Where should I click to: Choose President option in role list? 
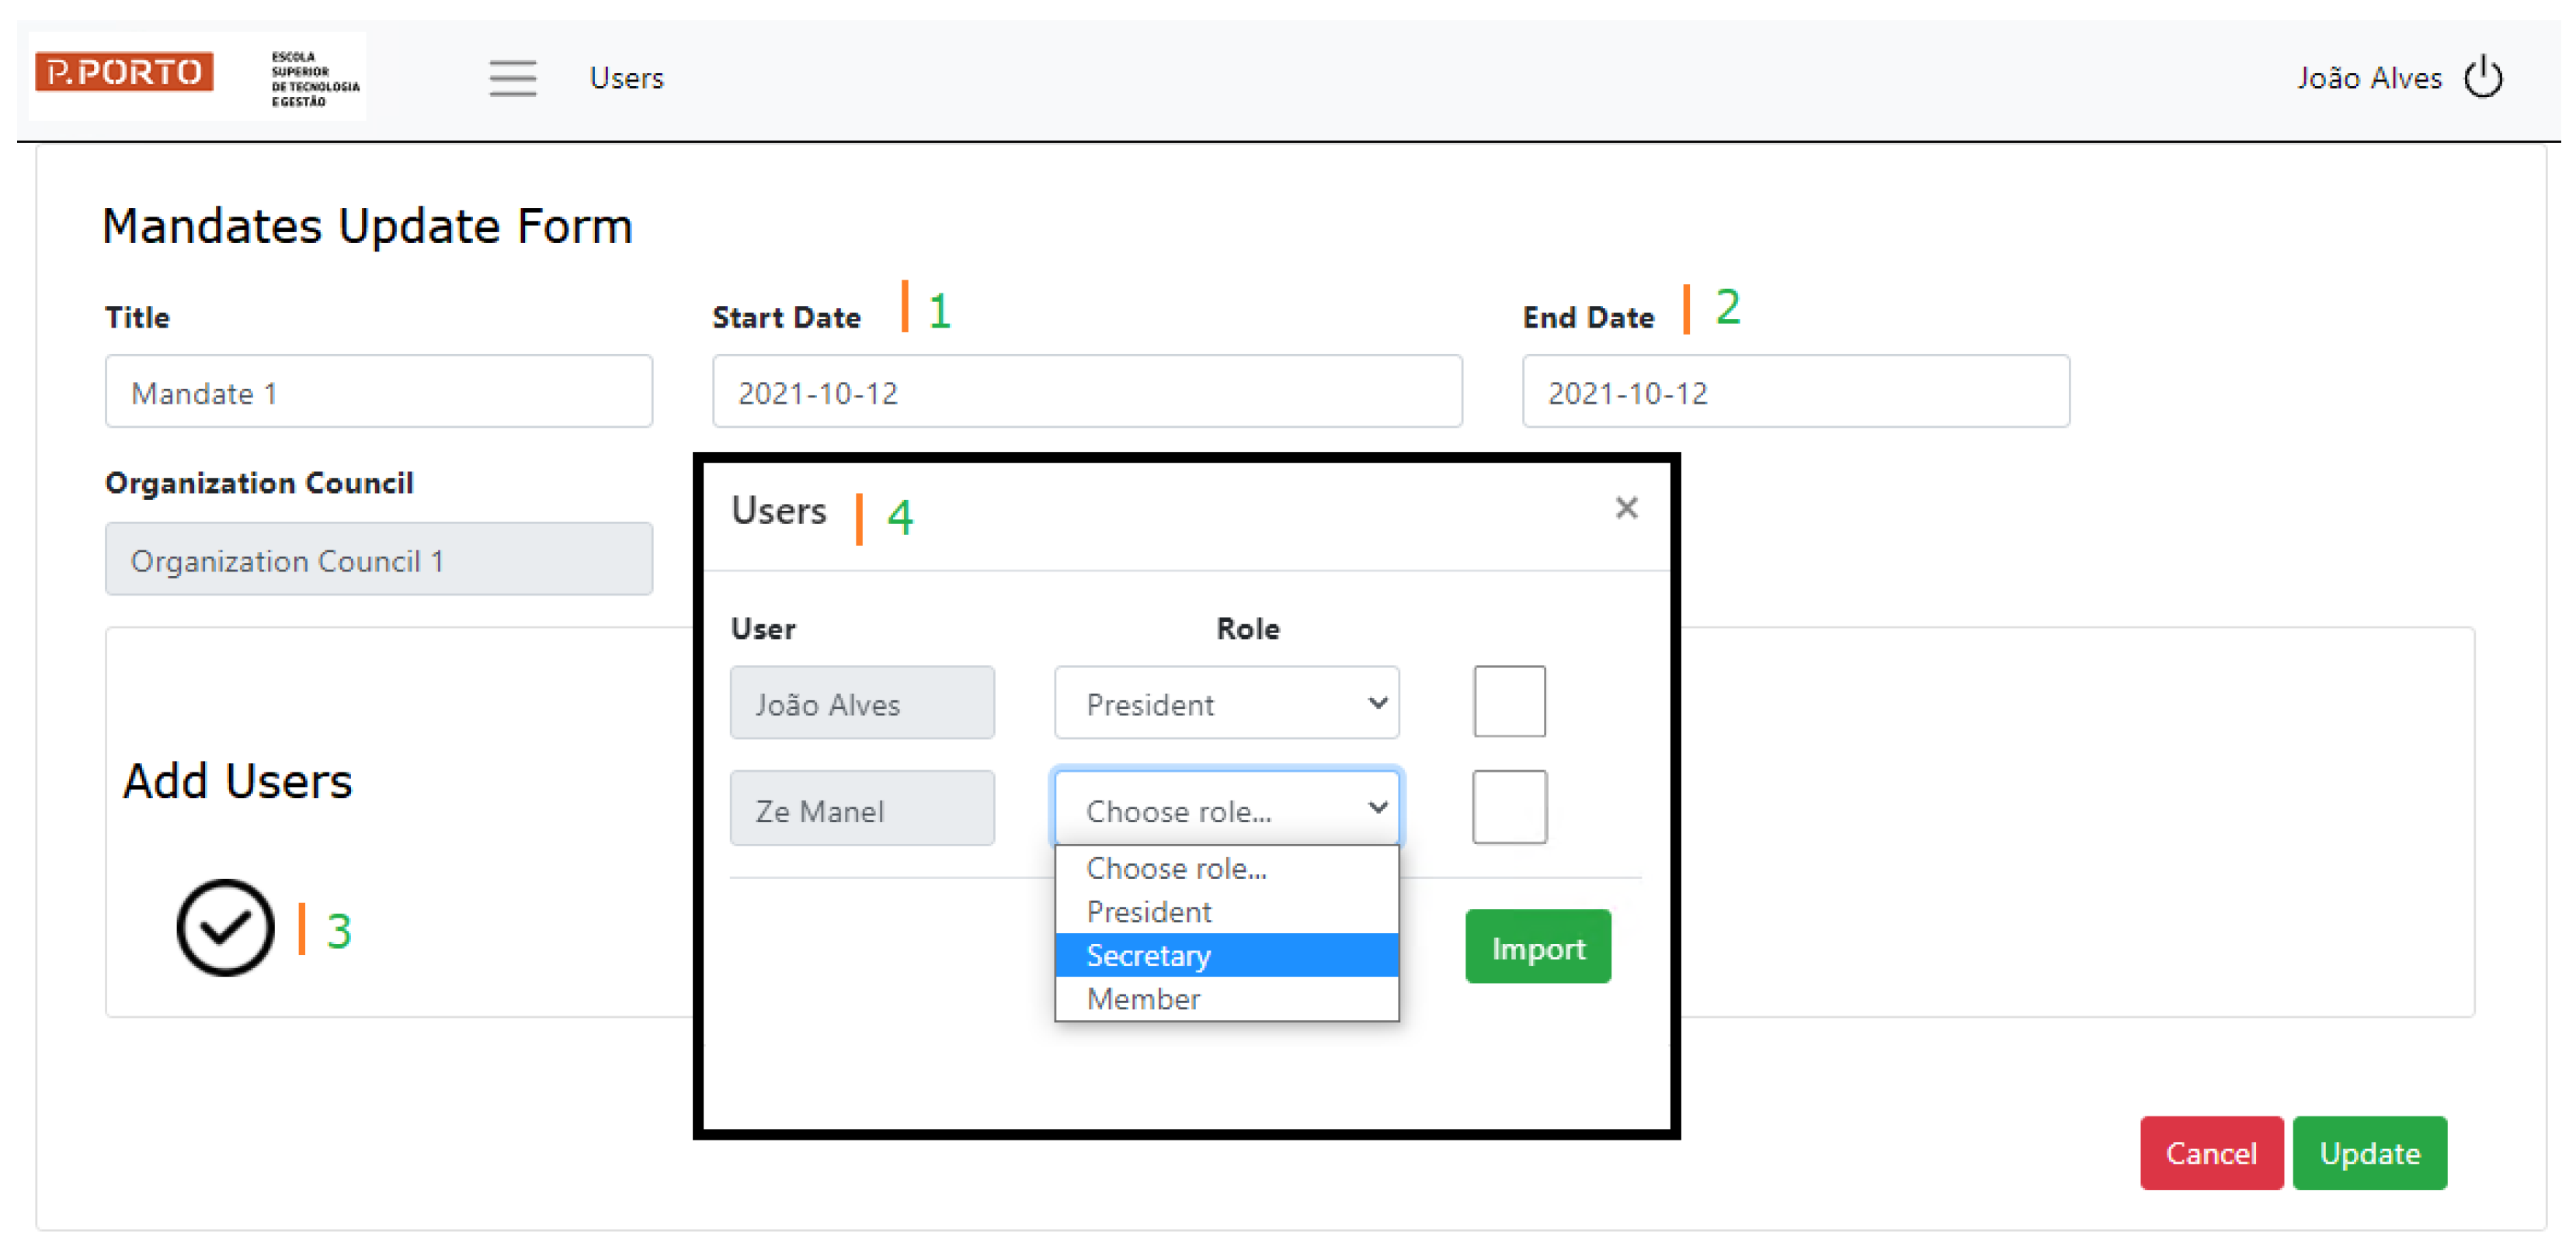point(1226,912)
